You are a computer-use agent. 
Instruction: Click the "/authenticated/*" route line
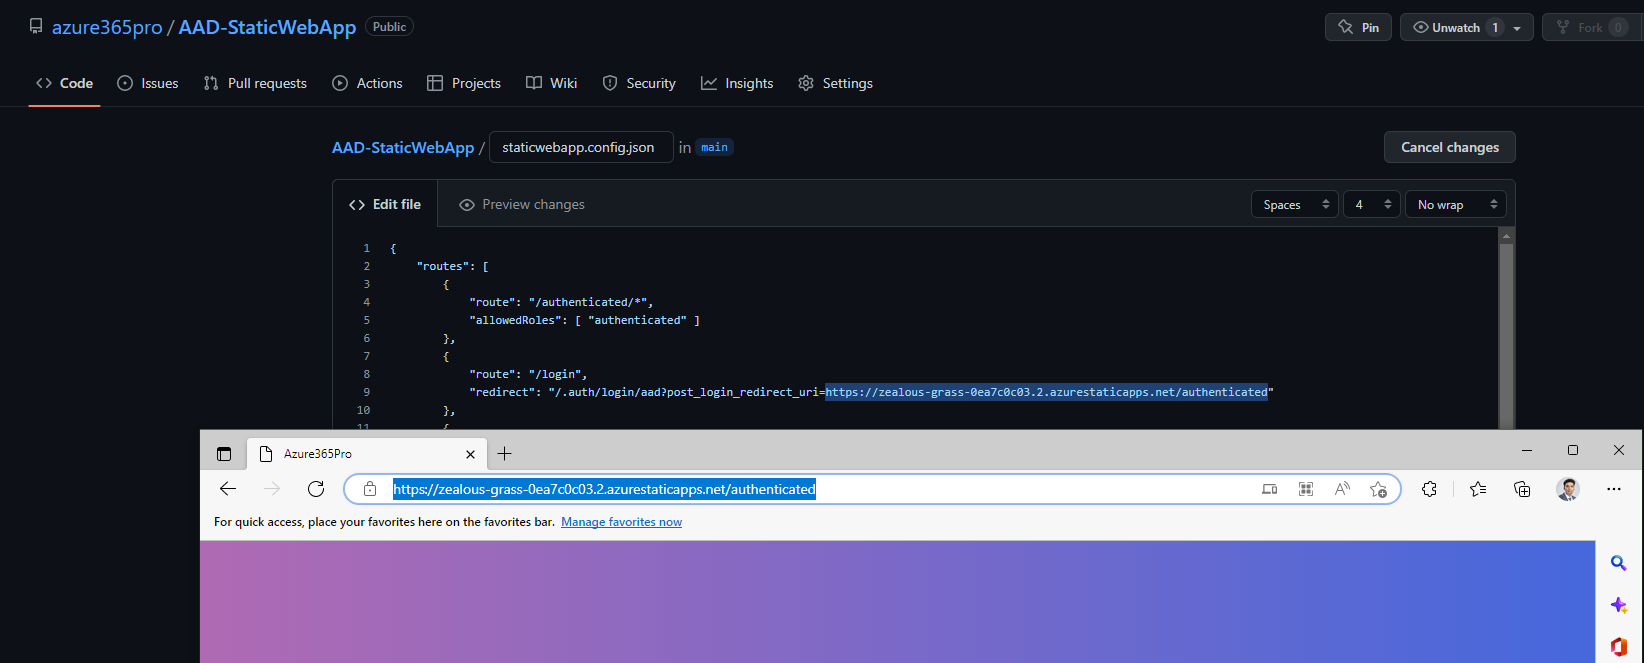pyautogui.click(x=561, y=302)
